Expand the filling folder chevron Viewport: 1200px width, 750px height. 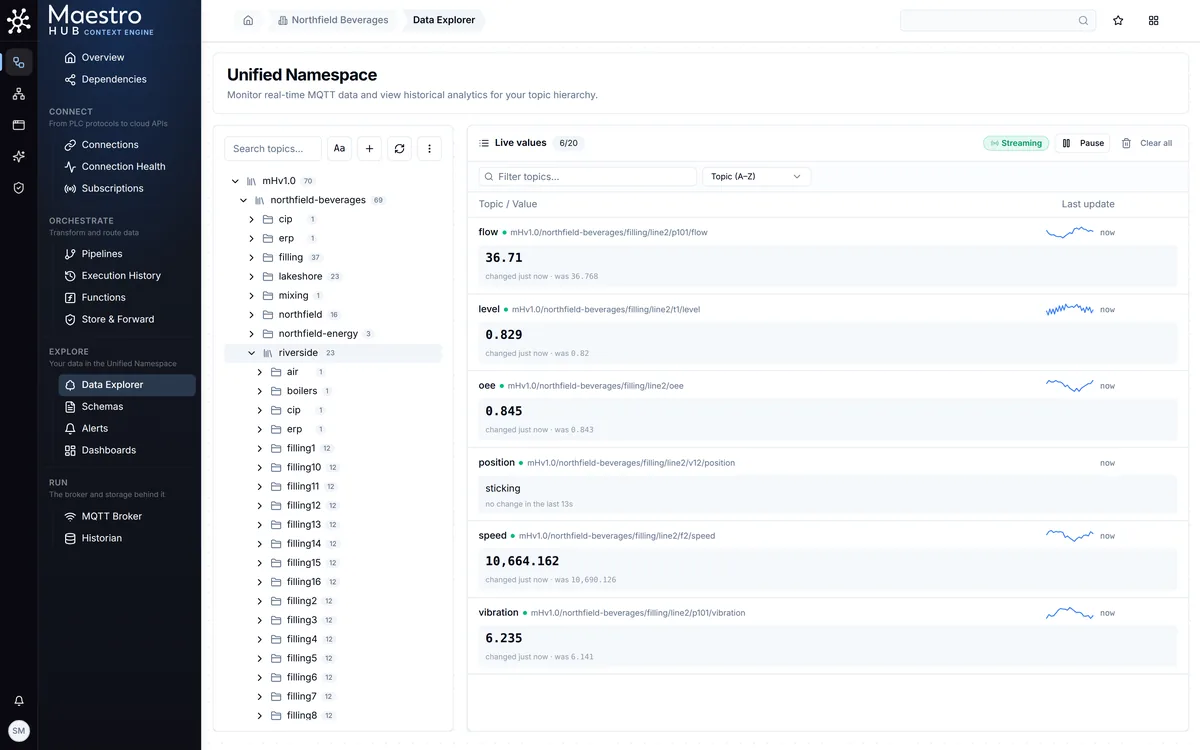251,257
